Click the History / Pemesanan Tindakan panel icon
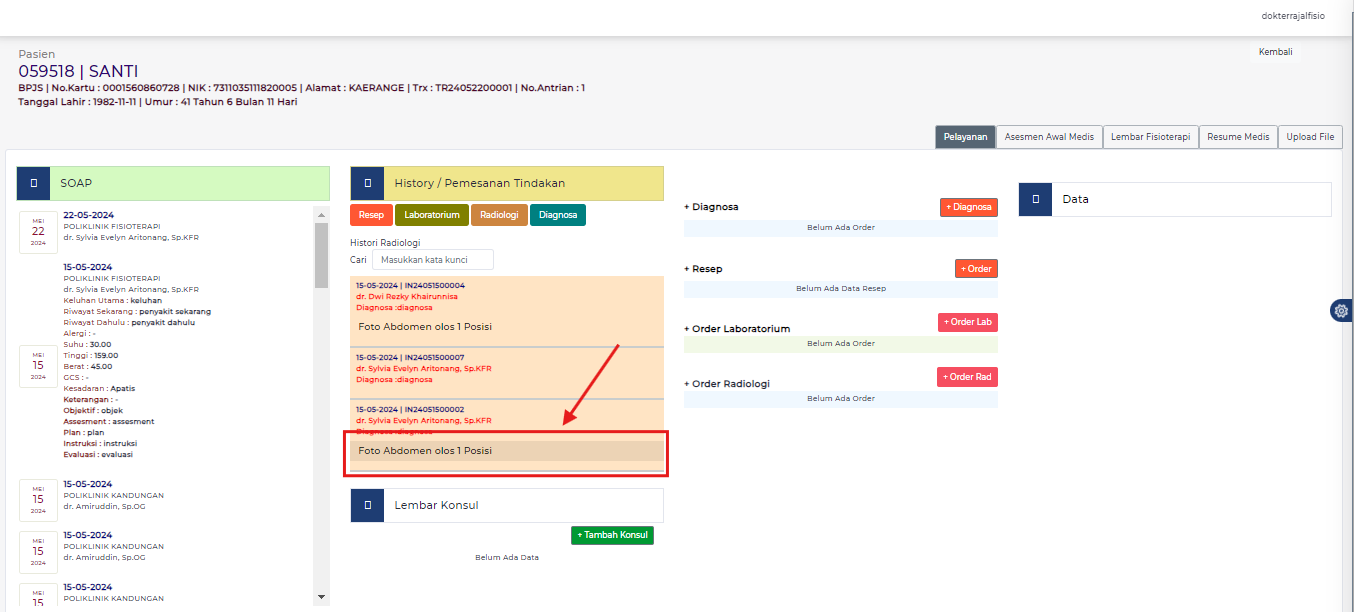Image resolution: width=1354 pixels, height=612 pixels. click(x=368, y=184)
